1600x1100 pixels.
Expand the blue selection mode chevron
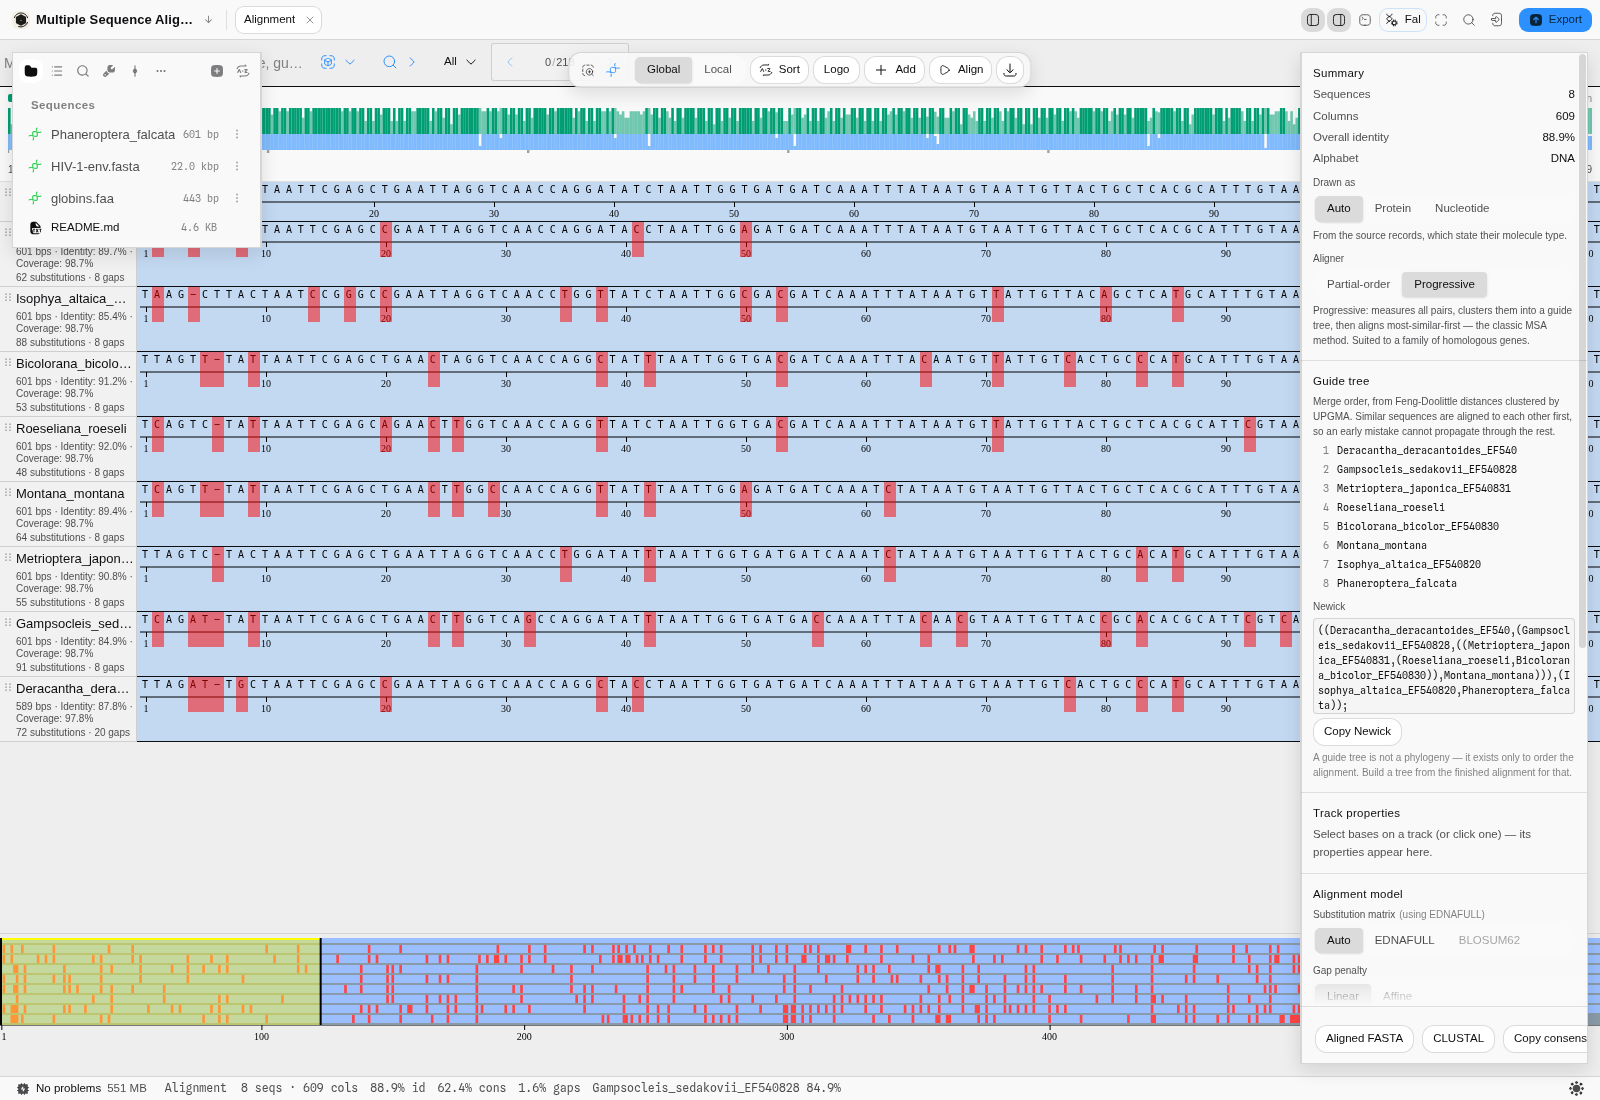tap(350, 62)
